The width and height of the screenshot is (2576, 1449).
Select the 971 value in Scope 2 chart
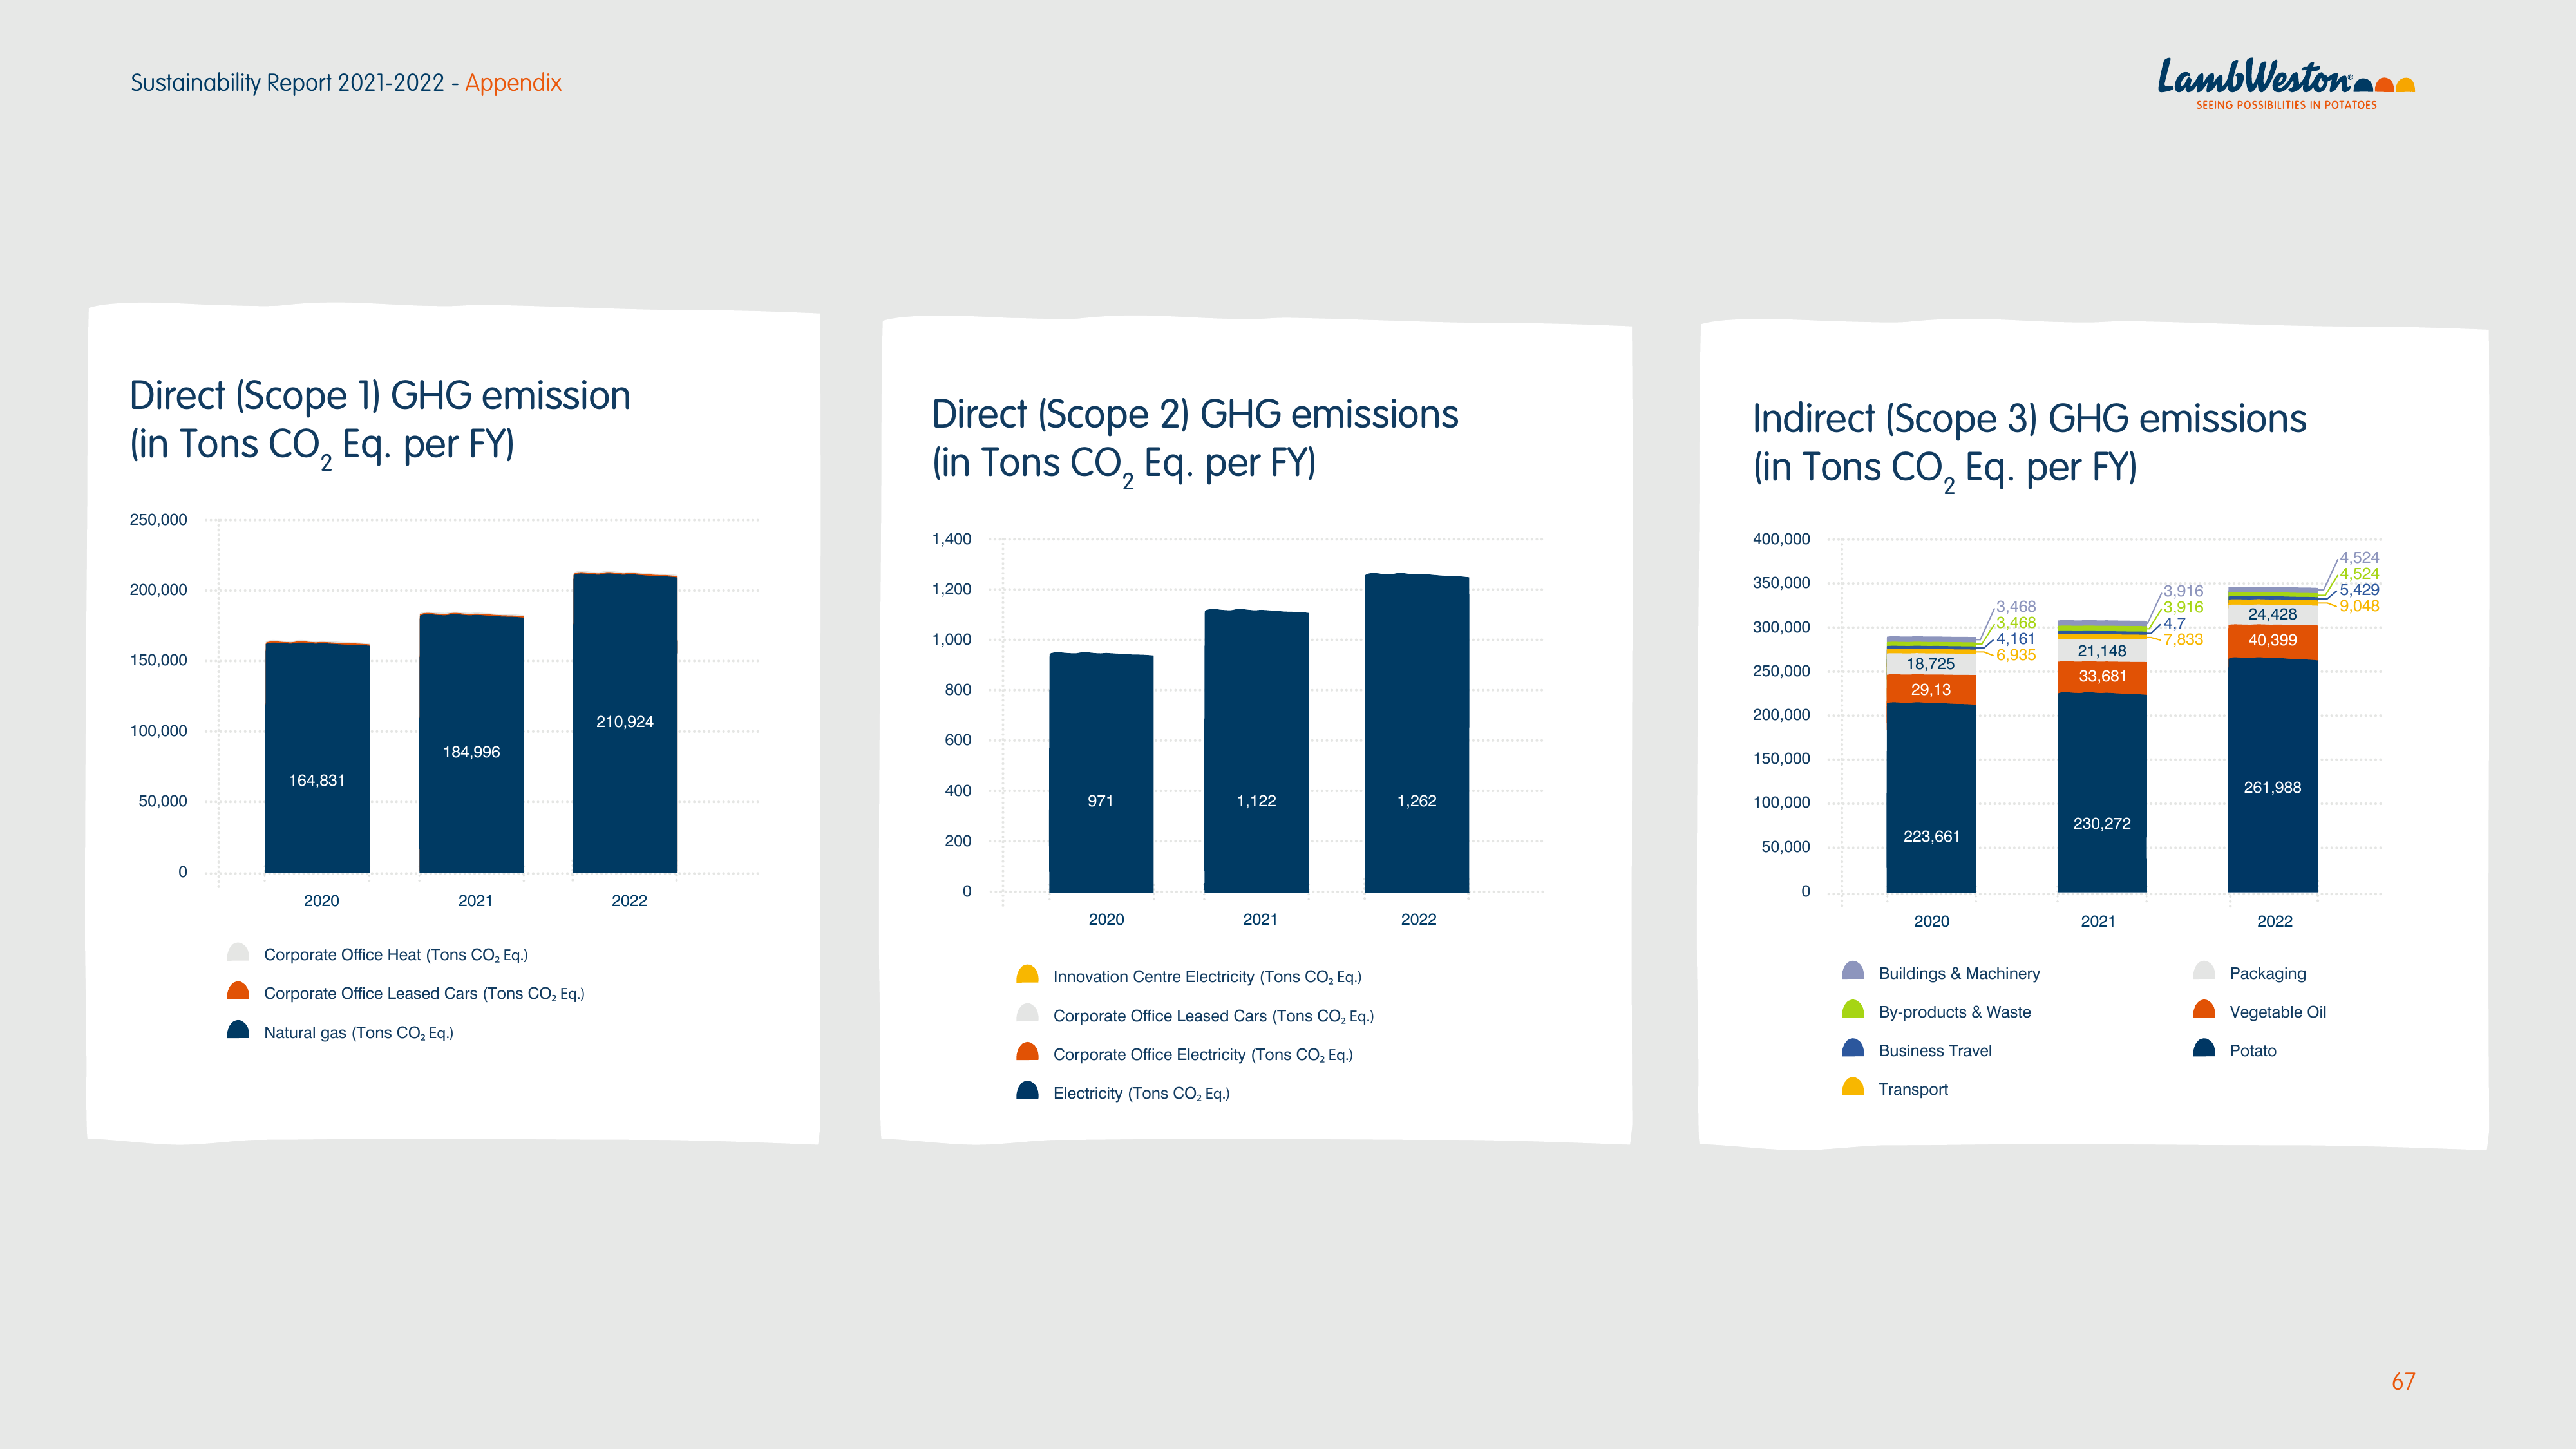[x=1100, y=801]
